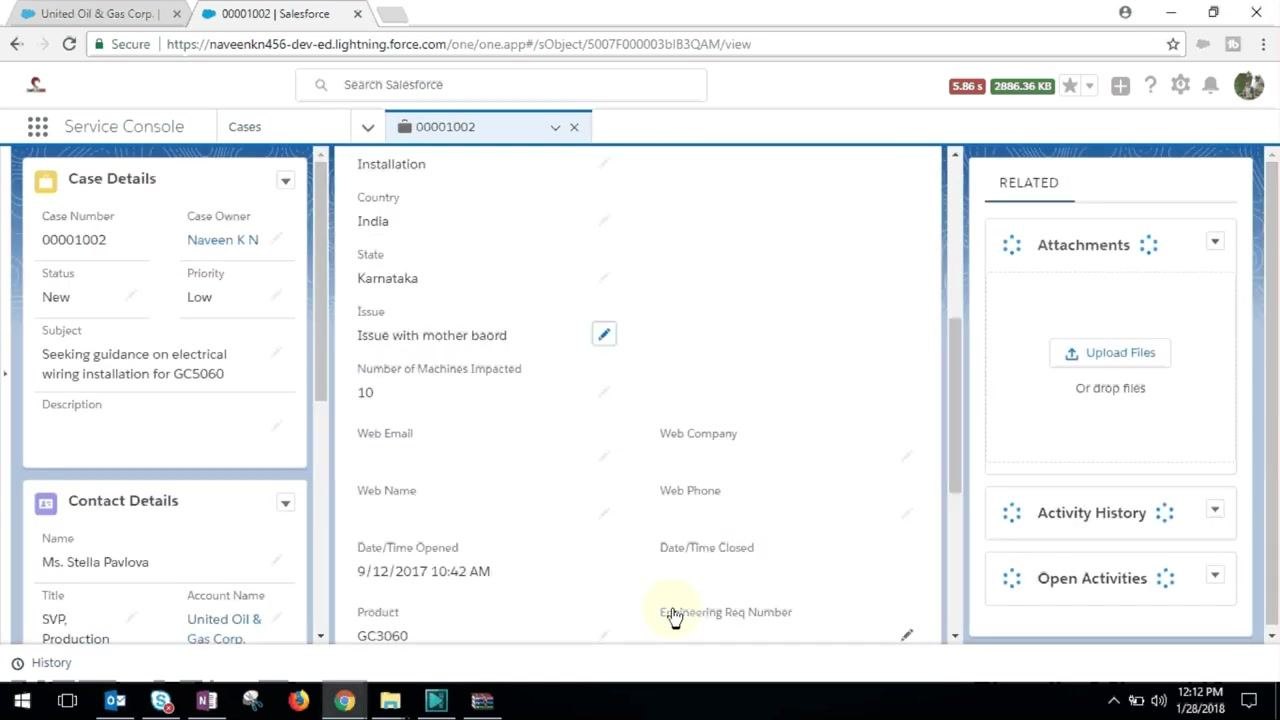Open the Attachments section dropdown

click(1215, 242)
